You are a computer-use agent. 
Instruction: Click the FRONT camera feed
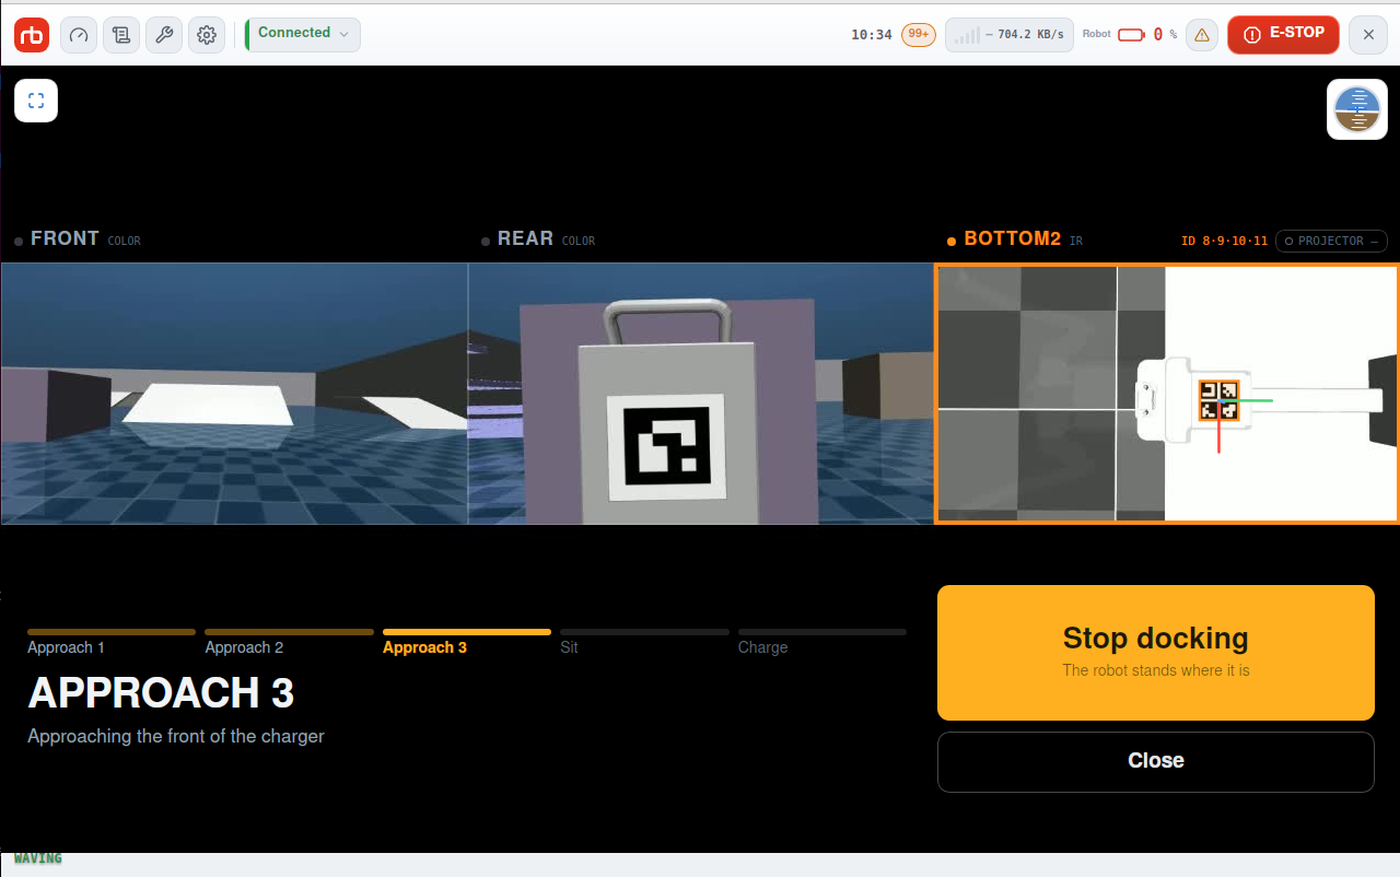coord(234,393)
